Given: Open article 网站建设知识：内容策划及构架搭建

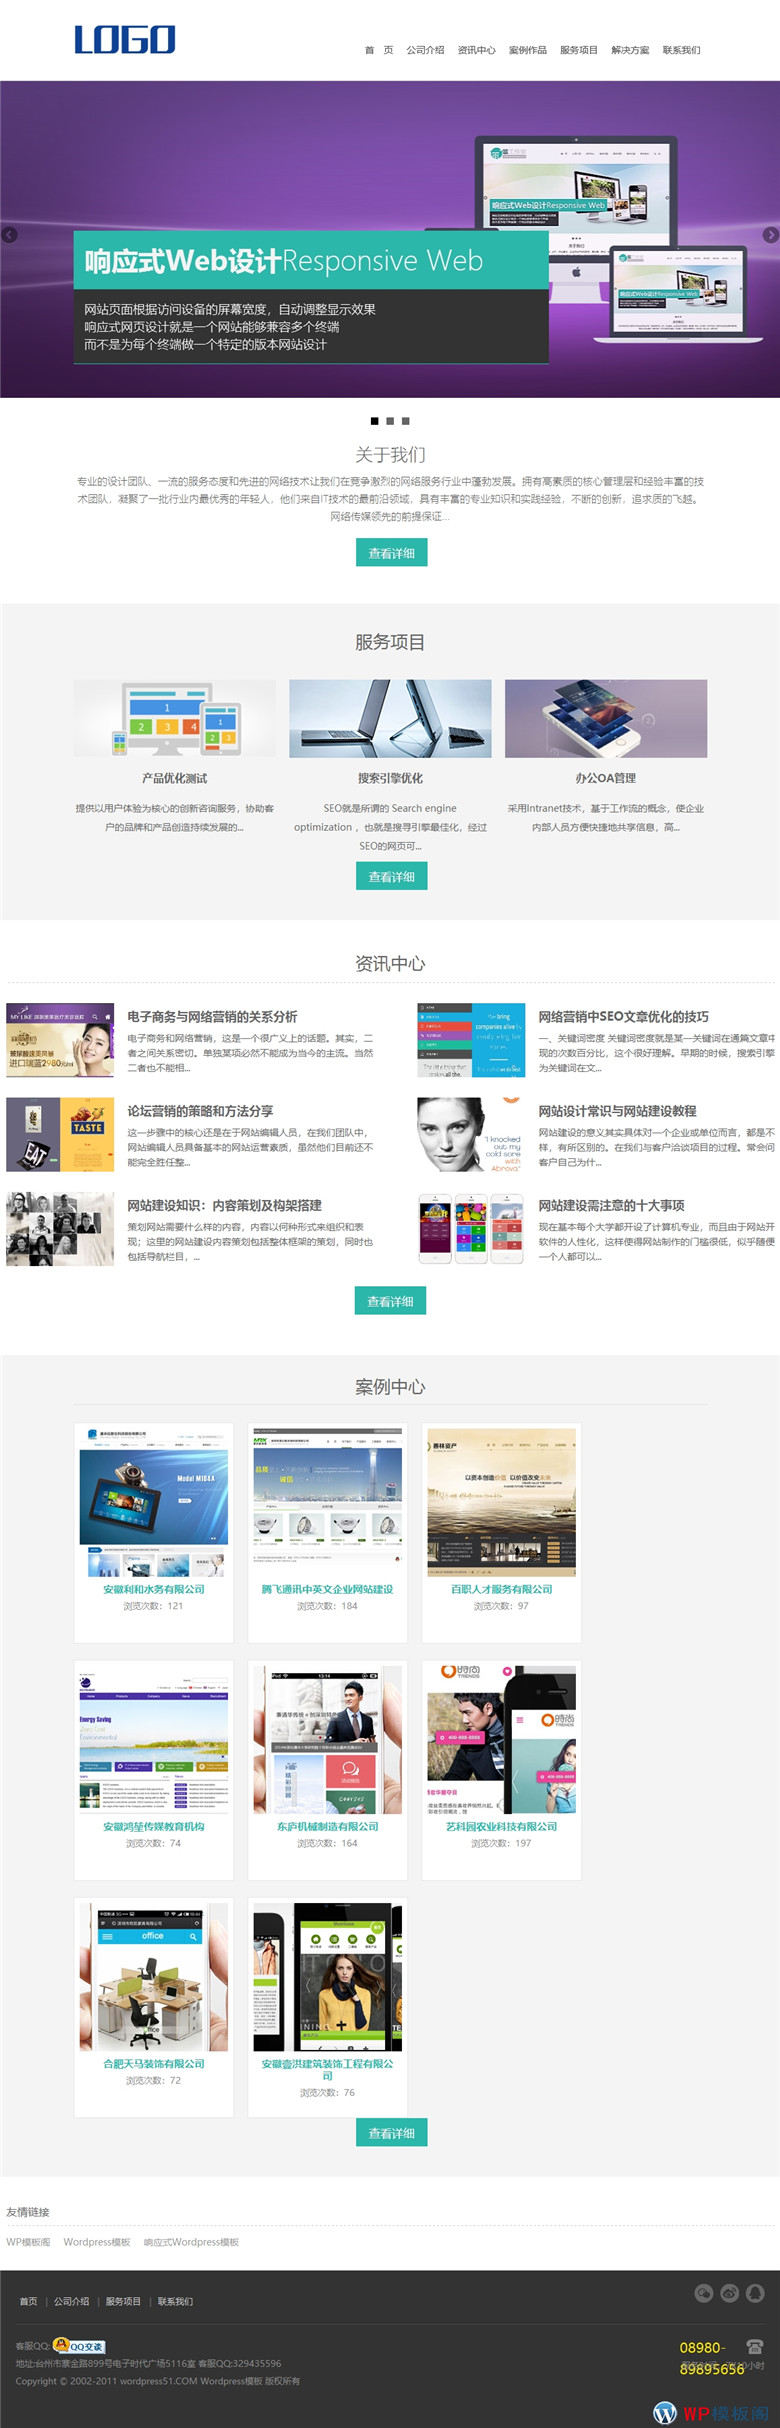Looking at the screenshot, I should (x=224, y=1206).
